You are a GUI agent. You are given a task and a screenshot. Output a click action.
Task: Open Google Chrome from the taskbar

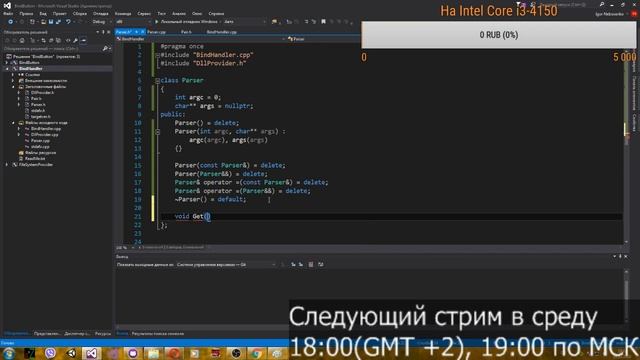tap(256, 353)
